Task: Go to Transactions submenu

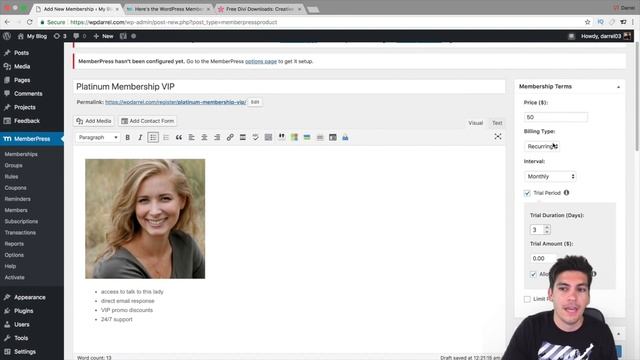Action: click(20, 233)
